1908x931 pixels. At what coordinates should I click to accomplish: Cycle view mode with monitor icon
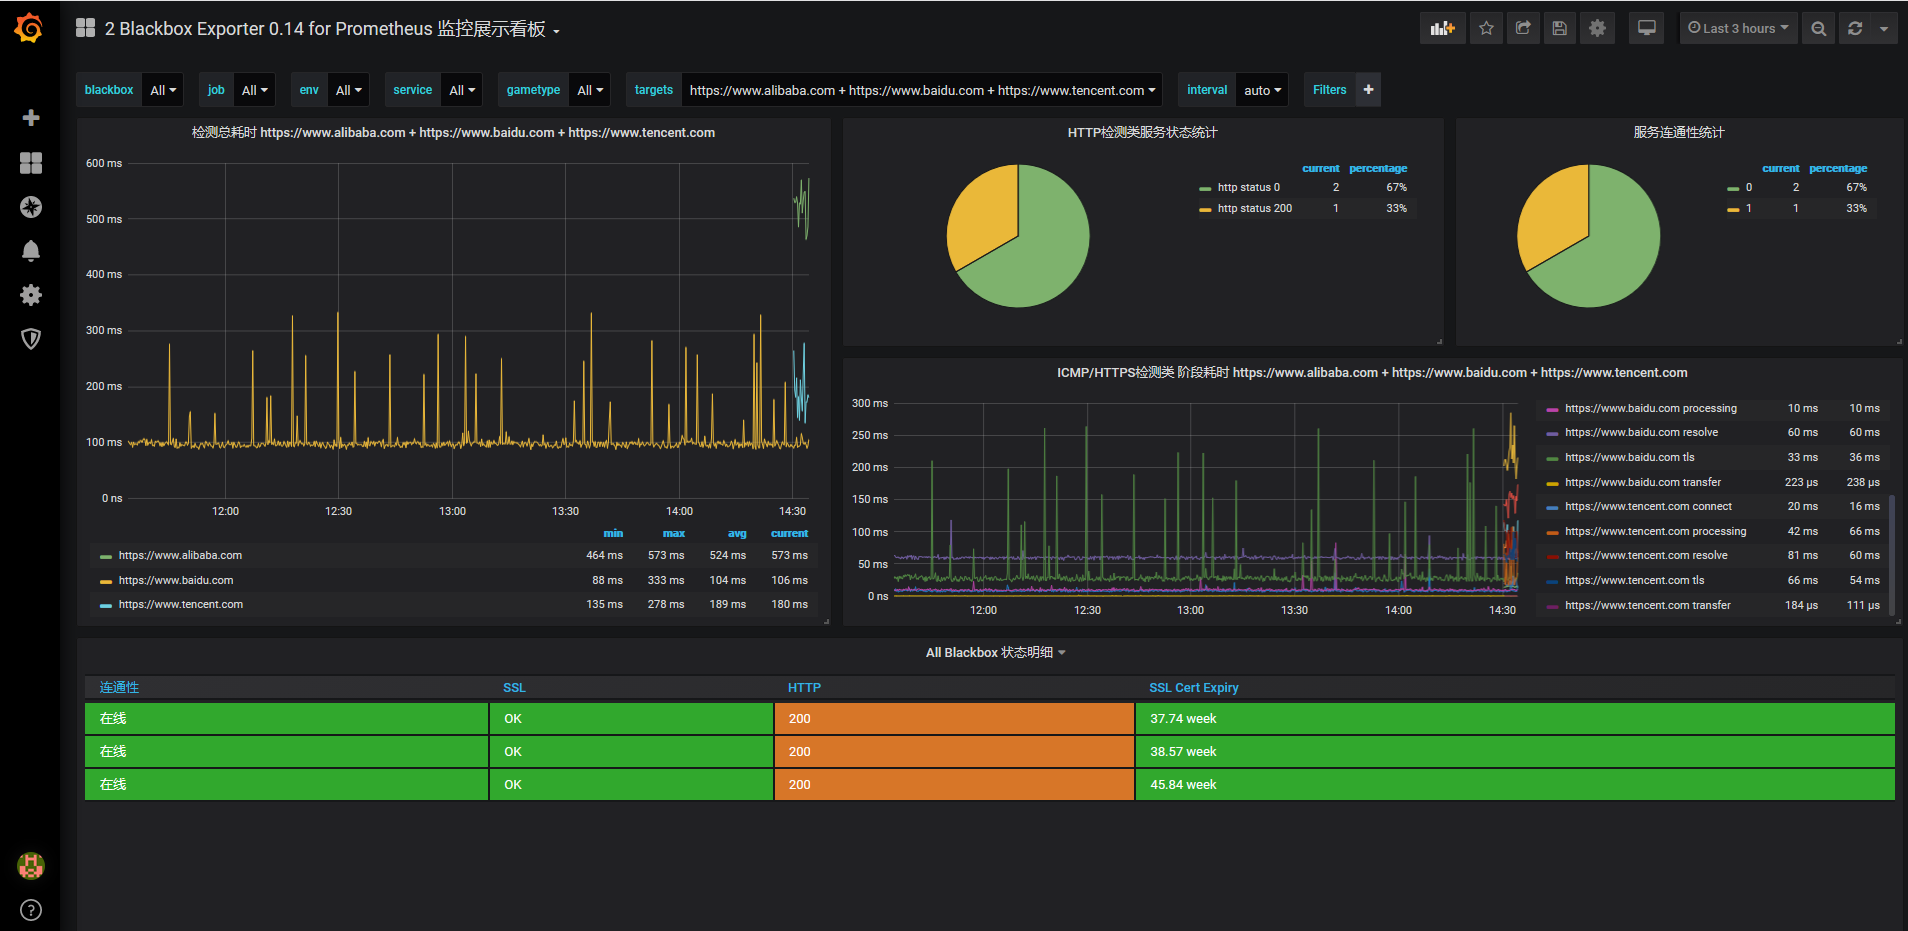point(1646,28)
